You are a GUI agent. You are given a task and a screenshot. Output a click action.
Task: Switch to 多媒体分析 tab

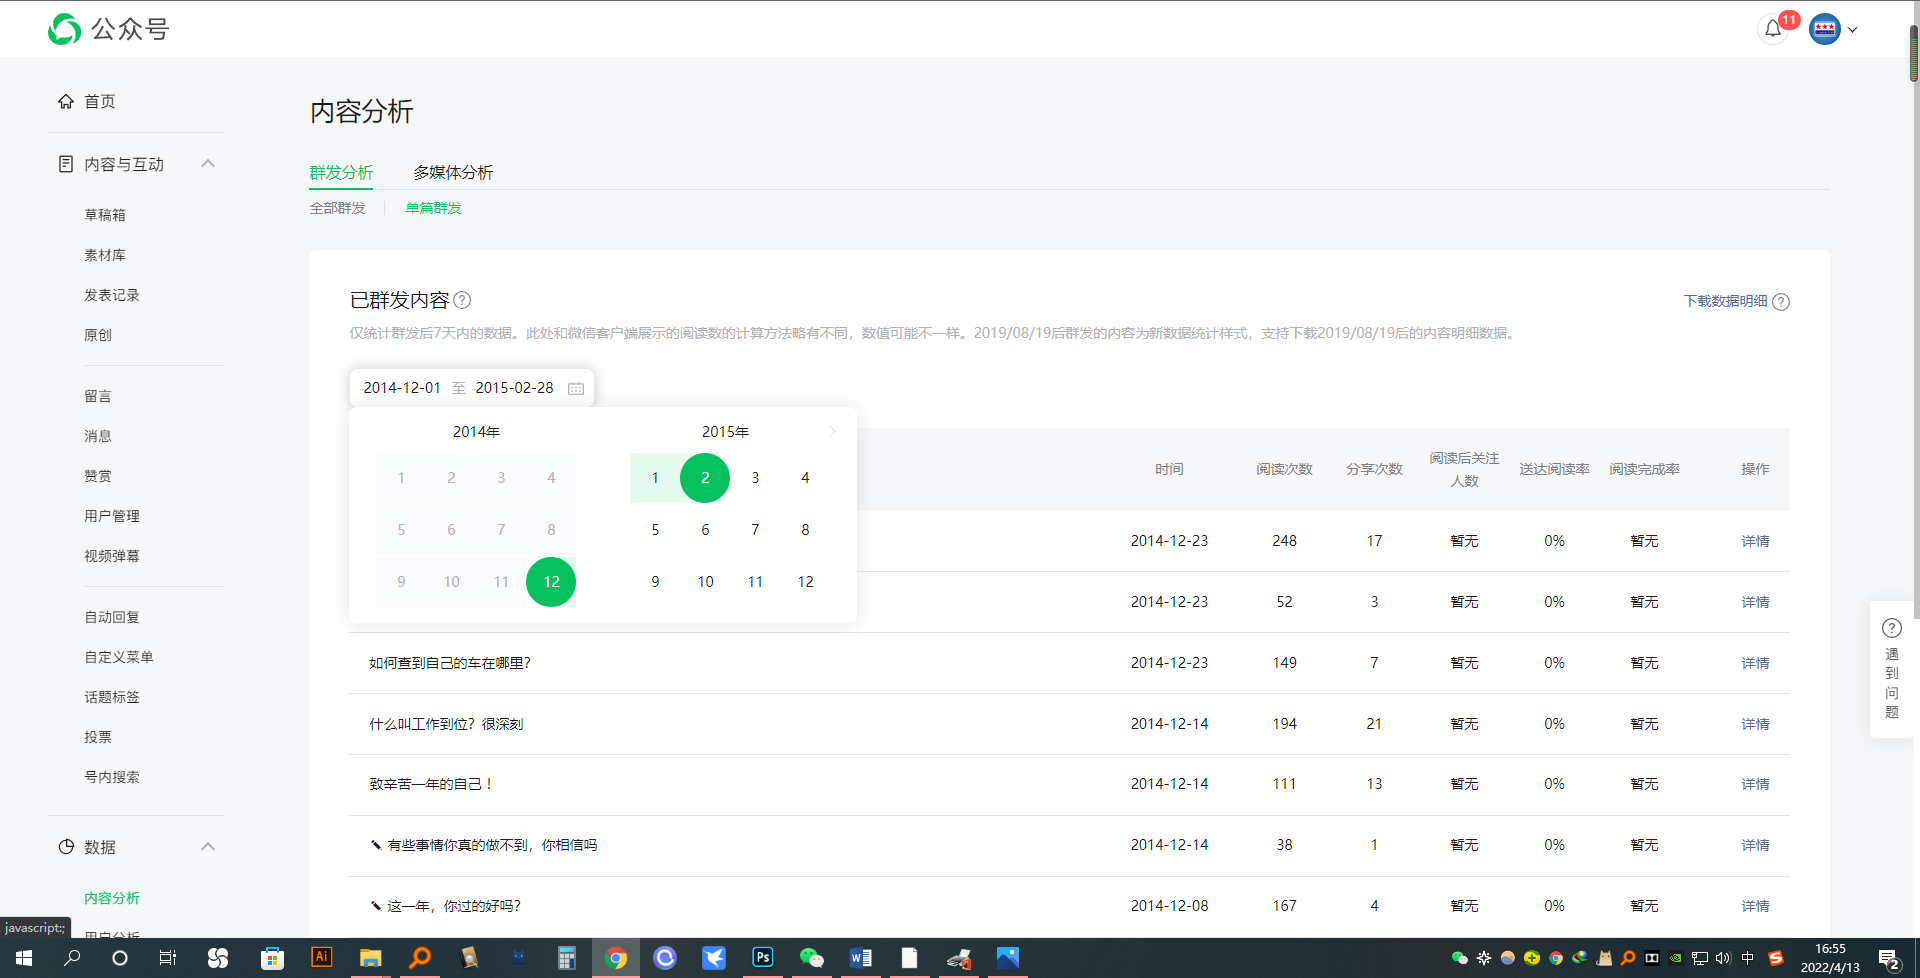point(453,173)
